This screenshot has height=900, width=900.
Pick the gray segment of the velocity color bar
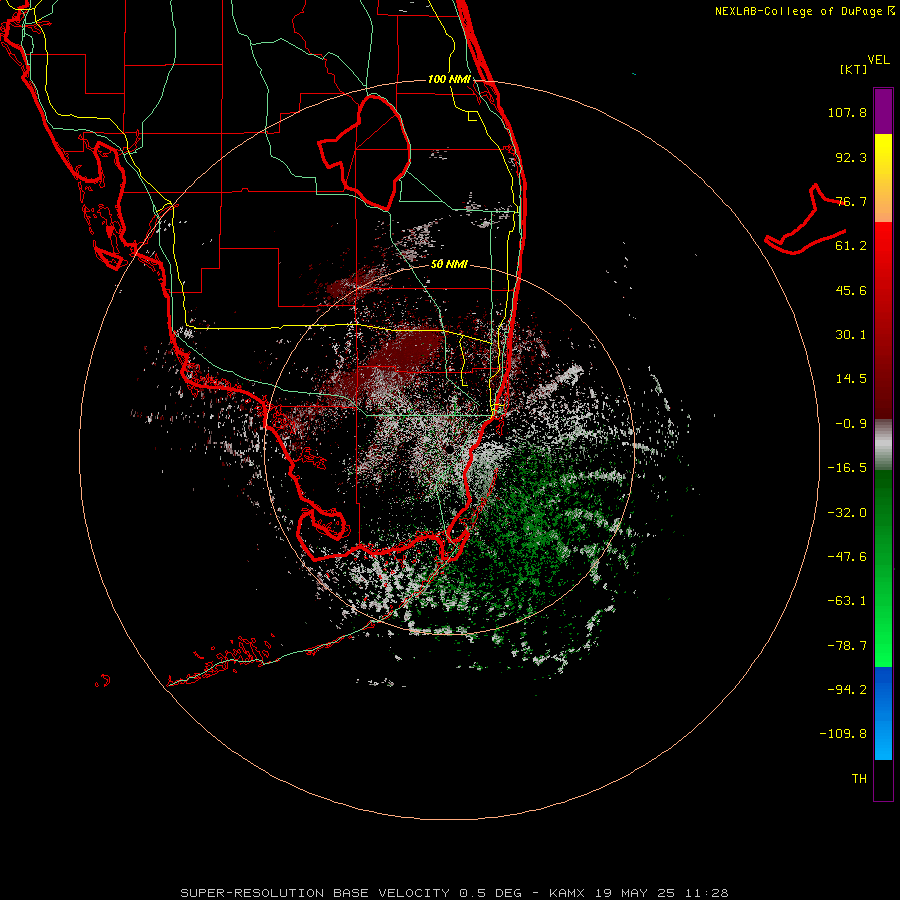click(x=883, y=445)
